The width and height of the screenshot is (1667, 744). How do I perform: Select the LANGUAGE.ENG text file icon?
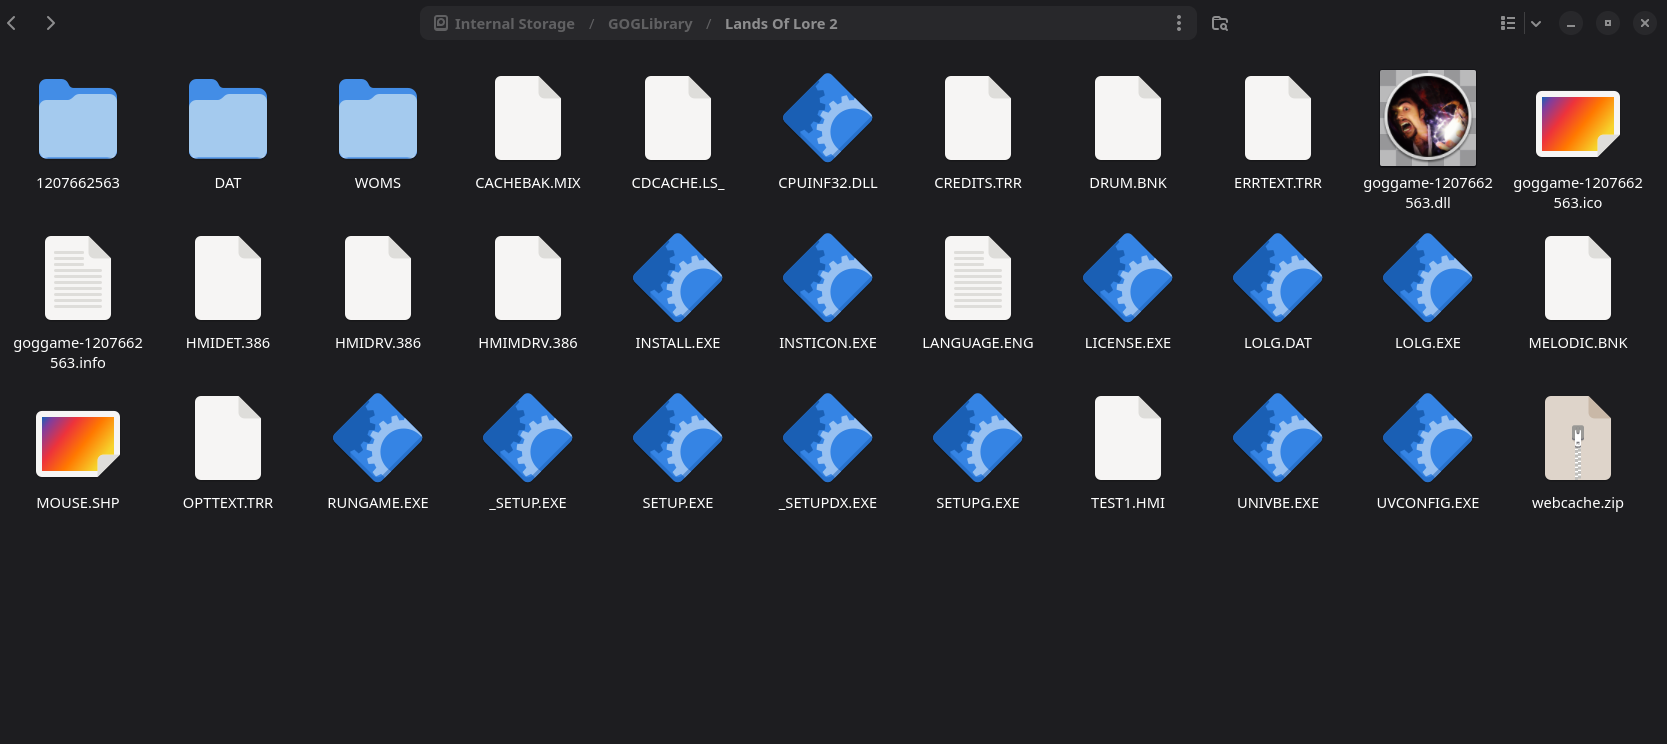tap(978, 278)
